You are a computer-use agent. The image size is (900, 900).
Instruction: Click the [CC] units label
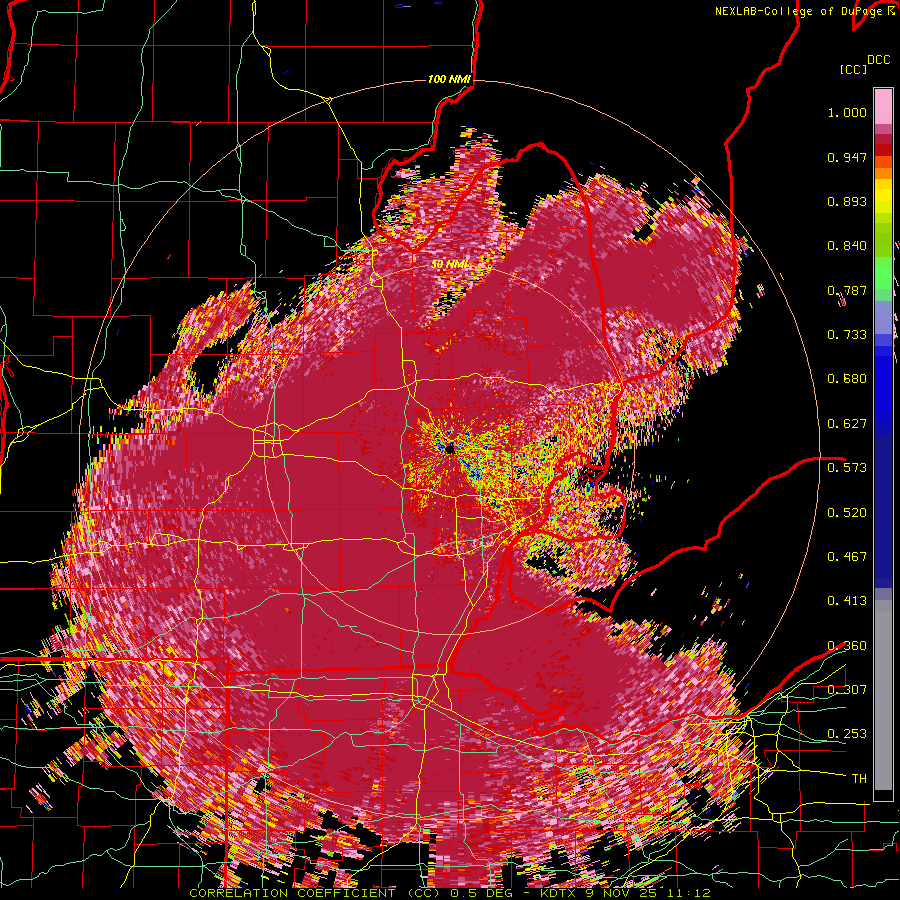tap(853, 69)
